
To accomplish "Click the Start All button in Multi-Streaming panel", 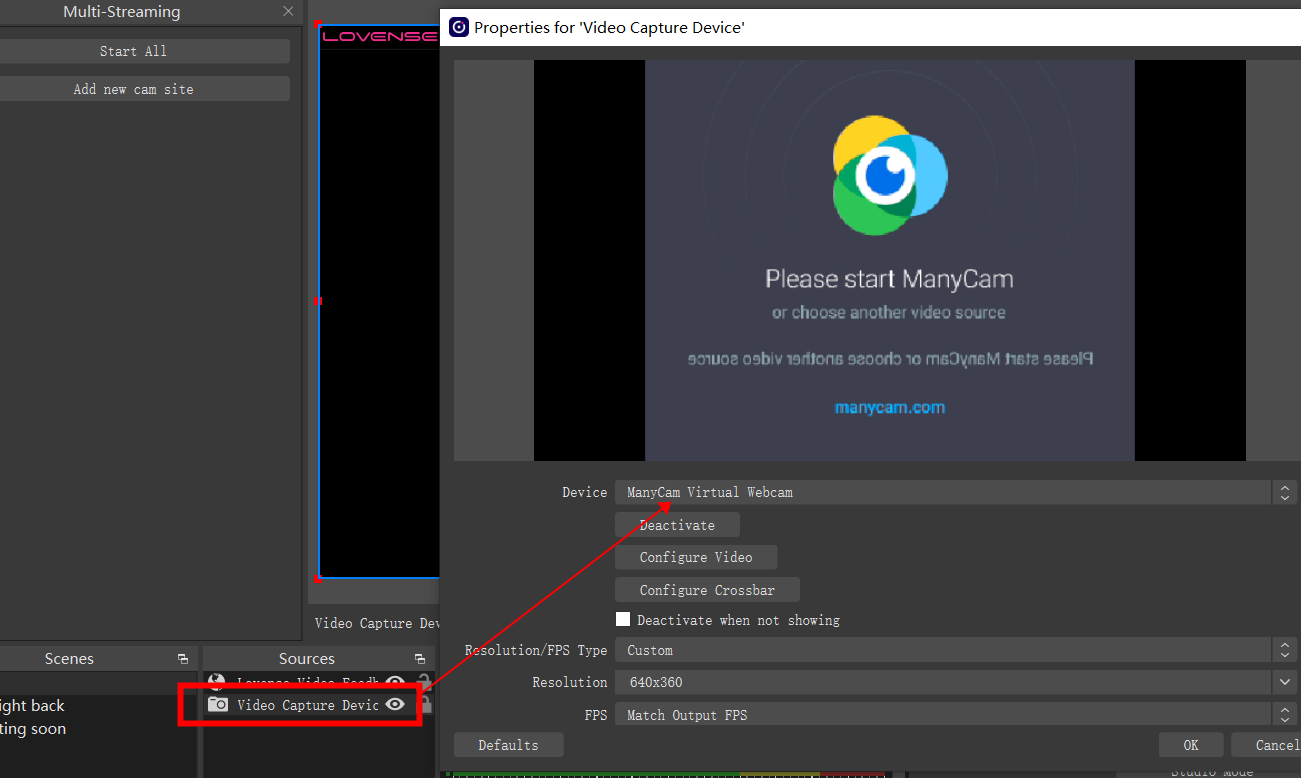I will (133, 50).
